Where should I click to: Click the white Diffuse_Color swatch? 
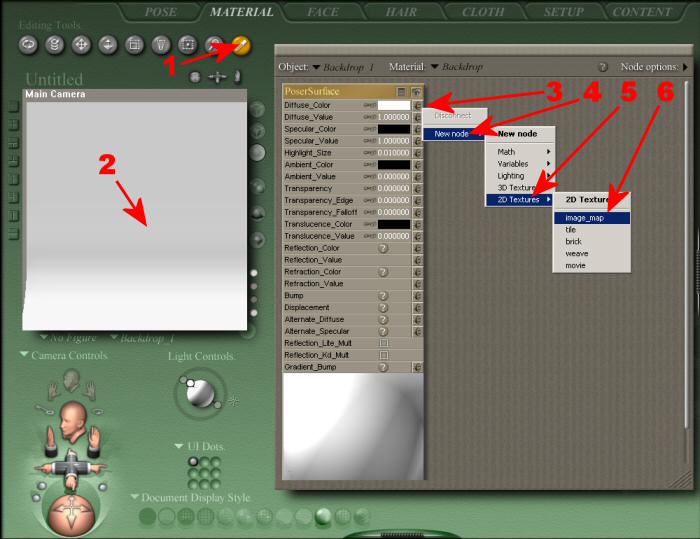pyautogui.click(x=394, y=105)
